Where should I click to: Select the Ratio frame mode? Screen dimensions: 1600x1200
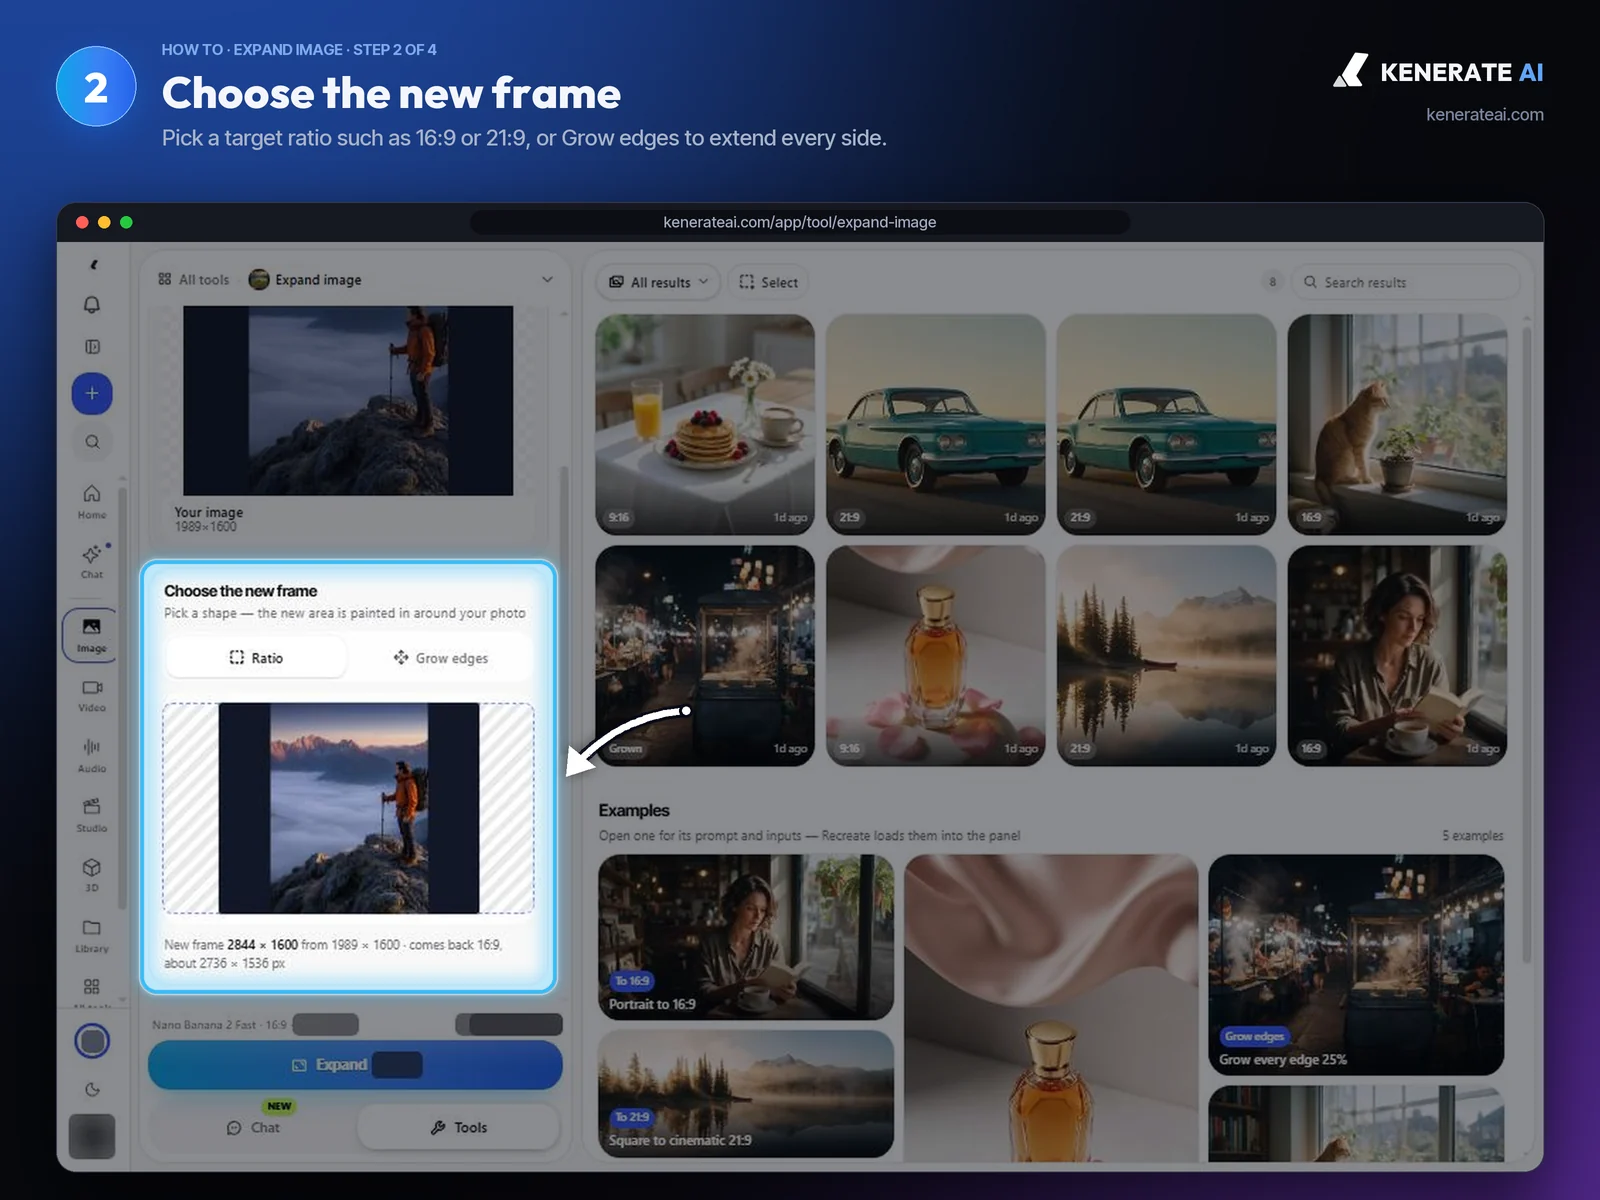256,658
